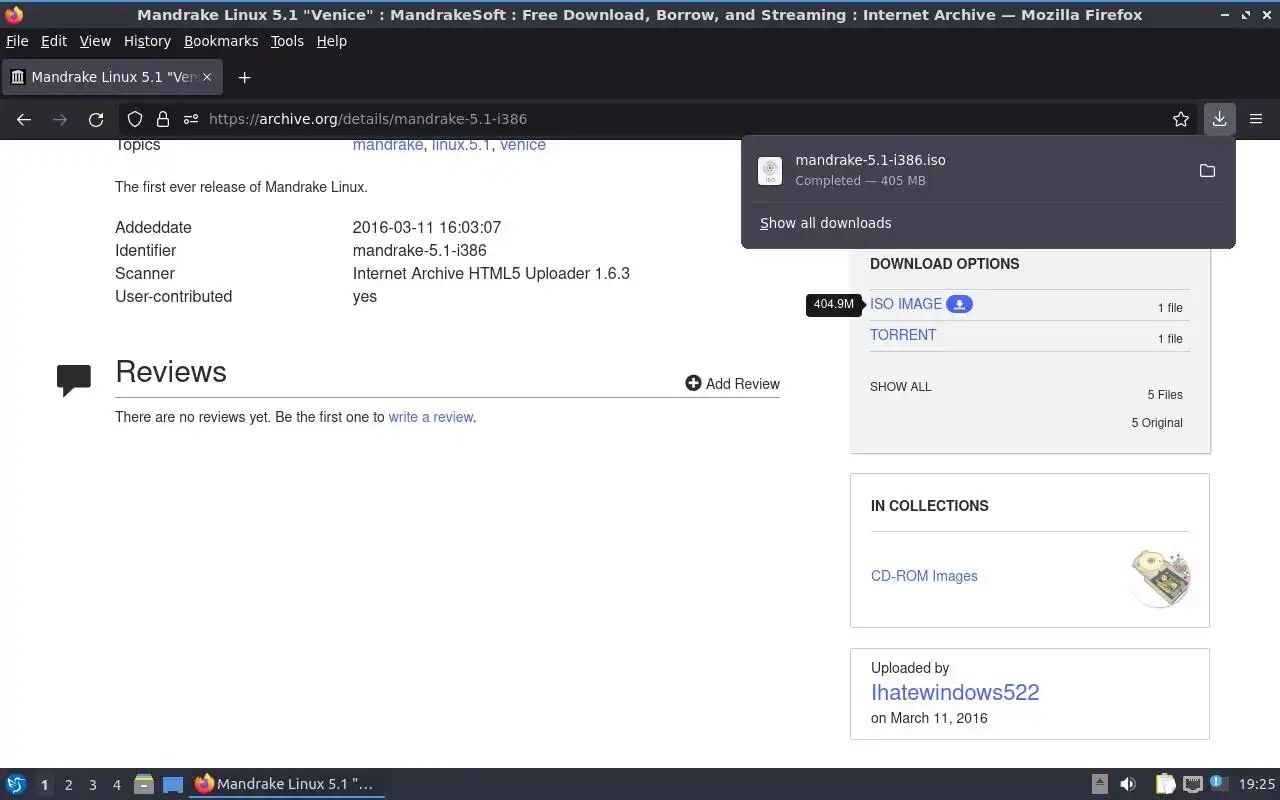Screen dimensions: 1280x800
Task: Show the downloaded ISO in its folder
Action: 1207,171
